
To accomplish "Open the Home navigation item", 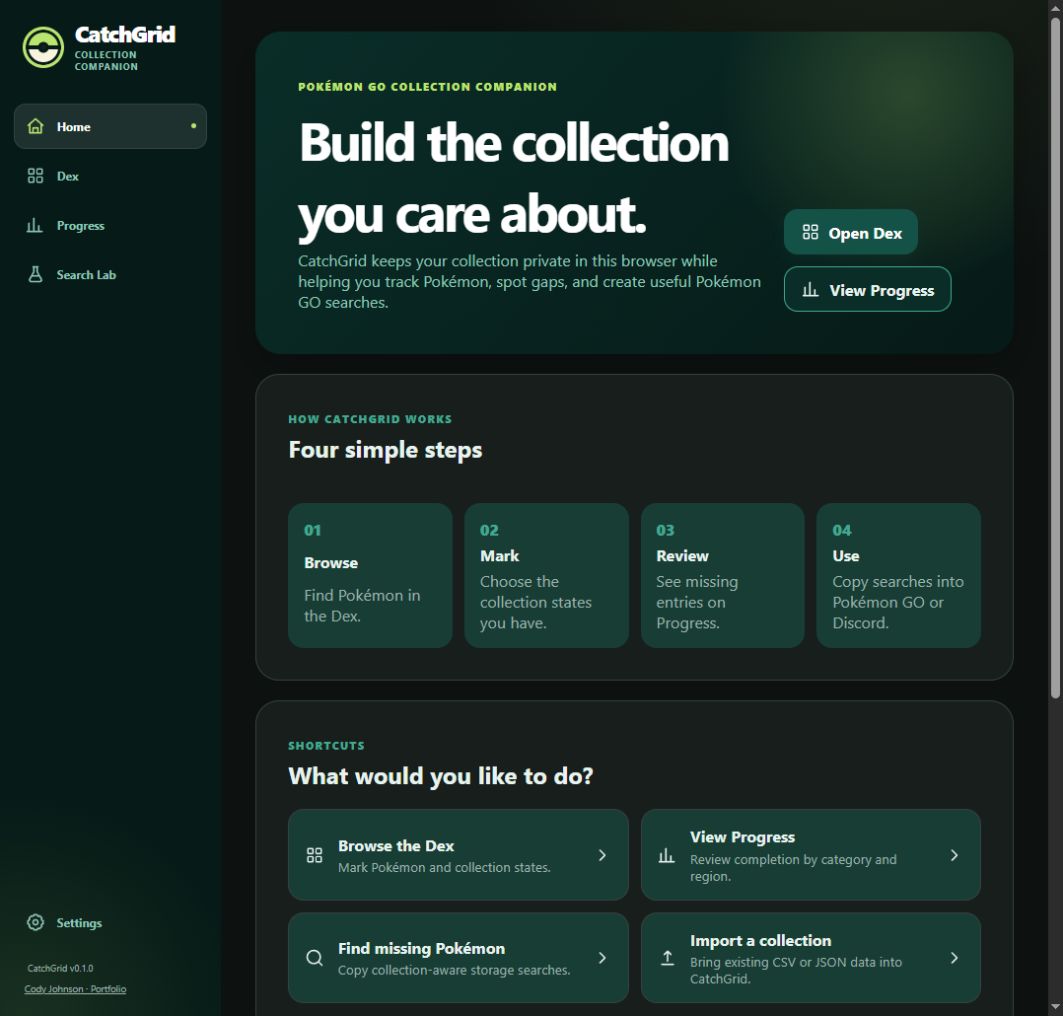I will click(x=111, y=126).
